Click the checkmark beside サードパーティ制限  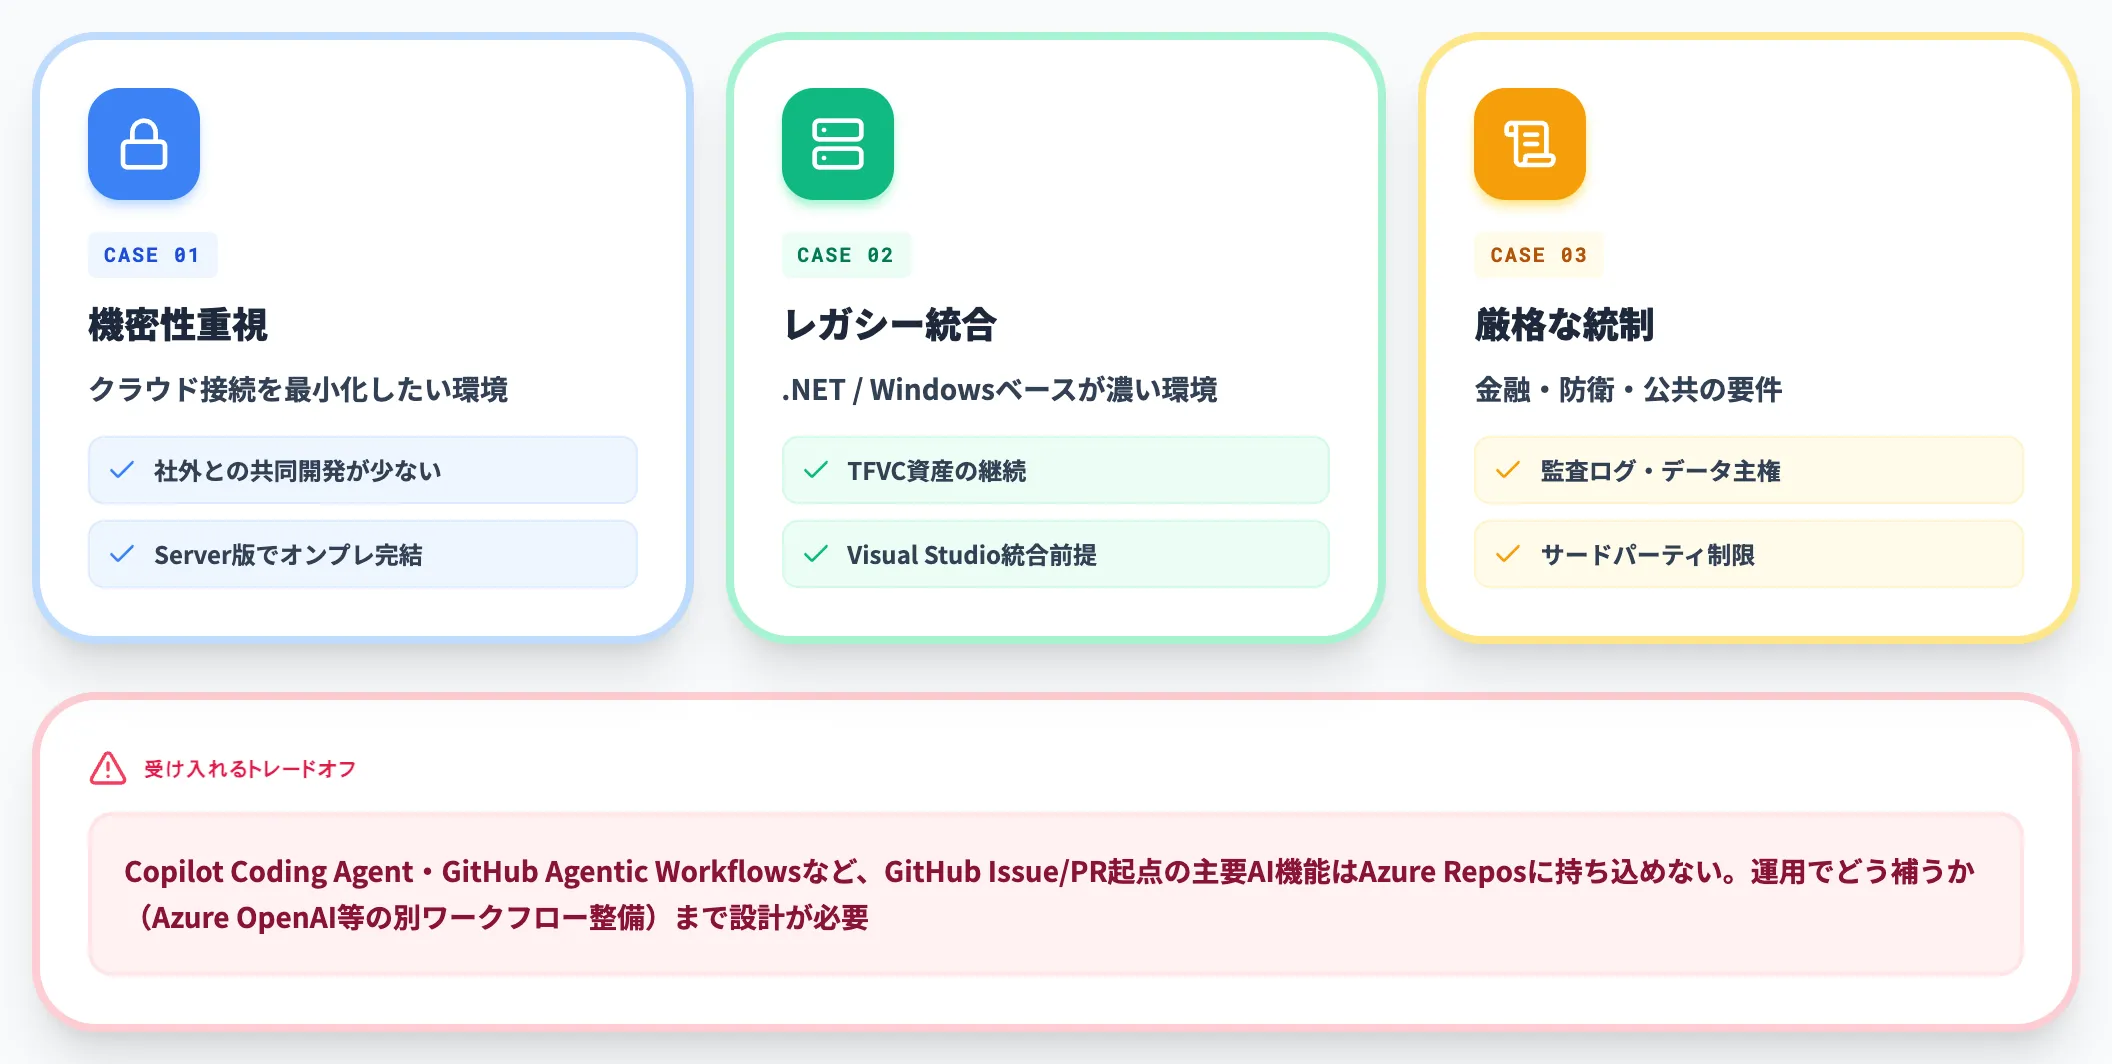1508,554
